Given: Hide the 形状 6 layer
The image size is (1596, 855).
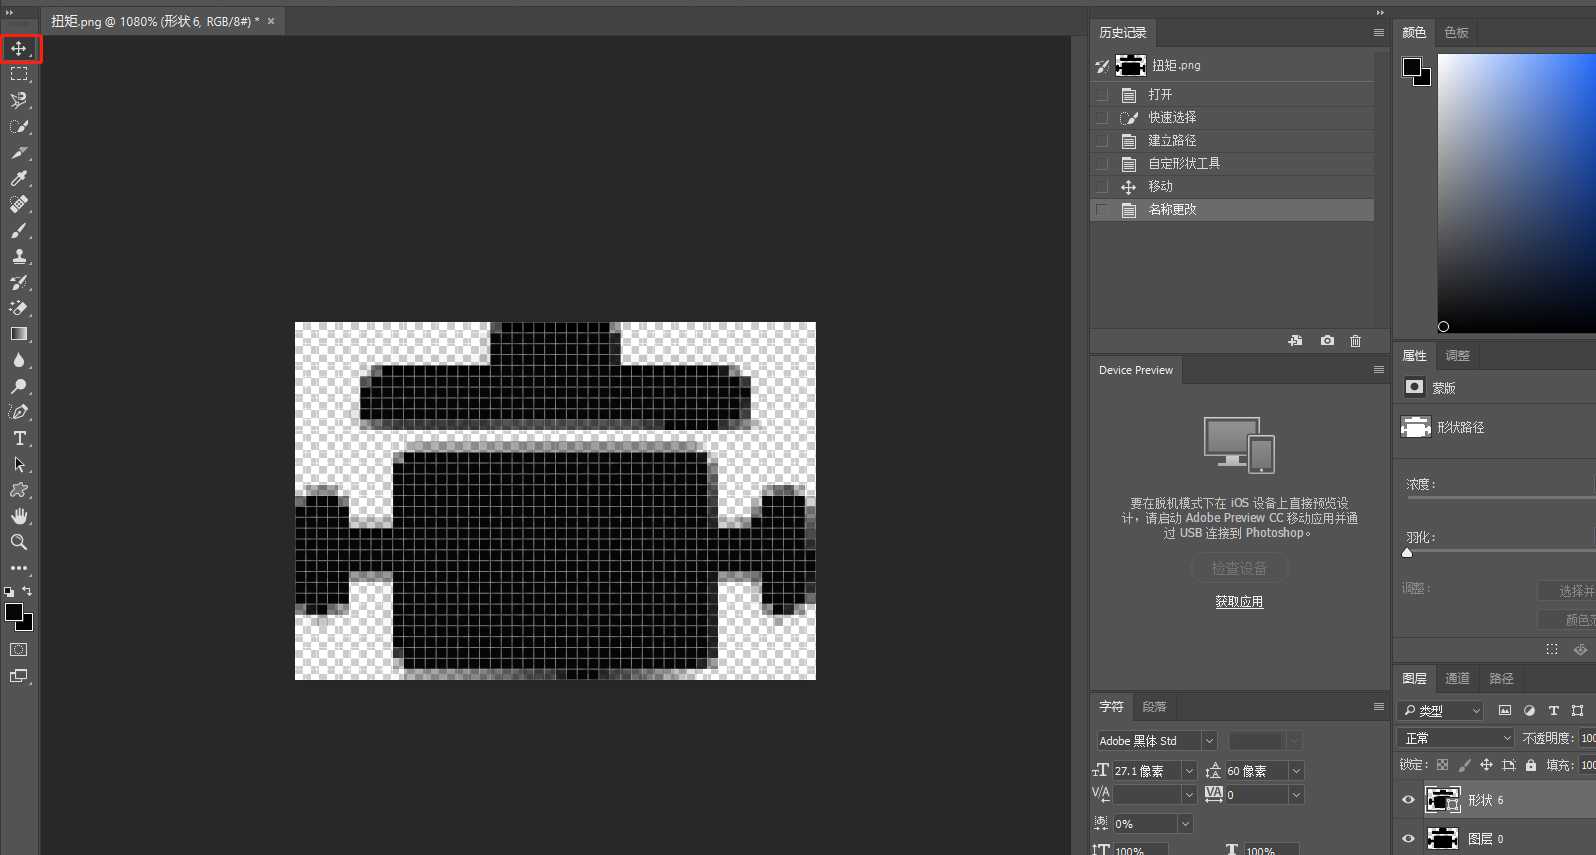Looking at the screenshot, I should tap(1408, 800).
